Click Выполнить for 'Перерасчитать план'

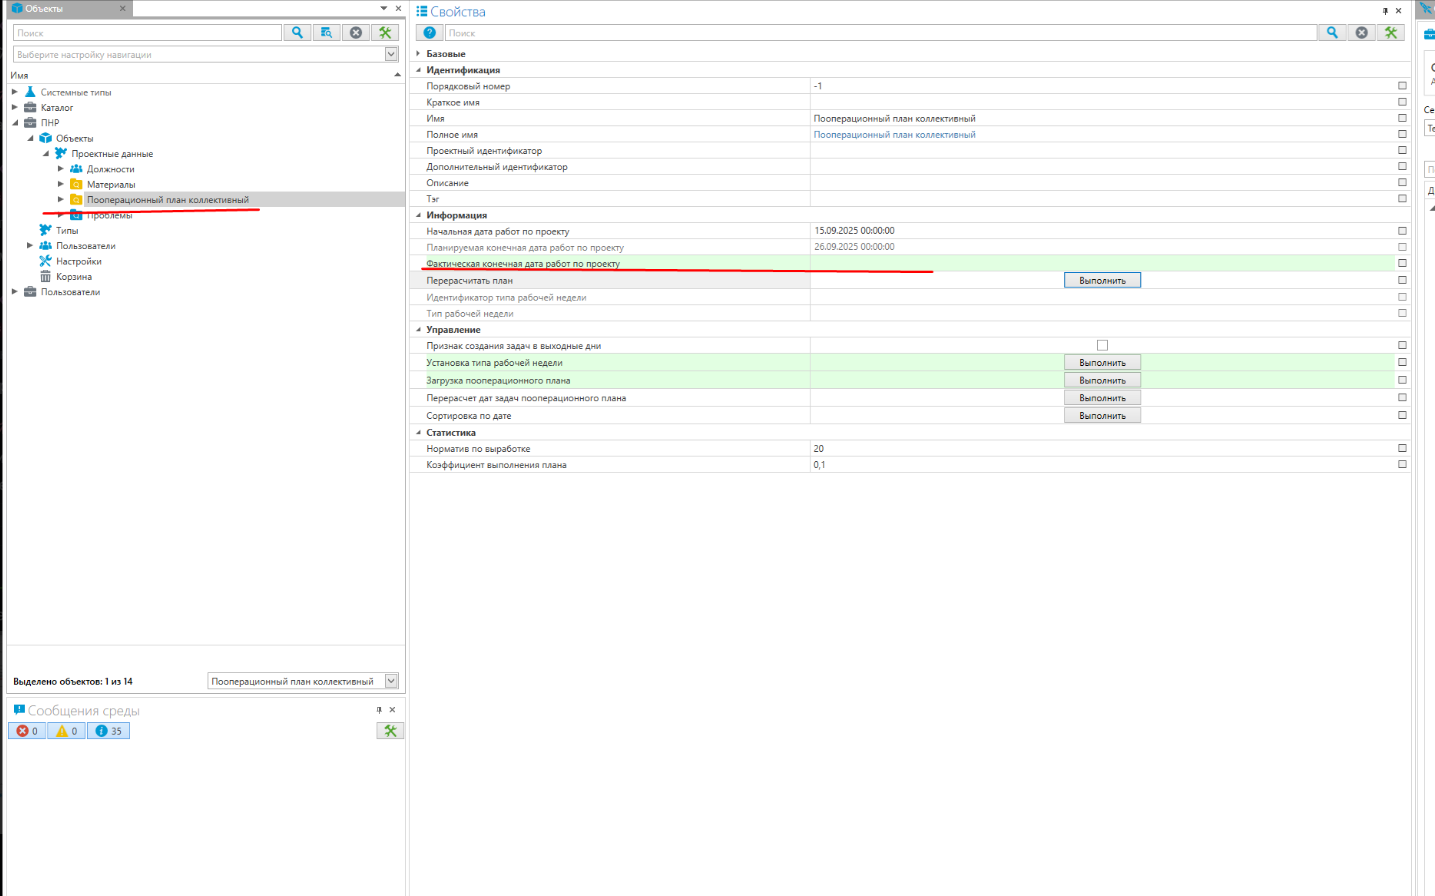[x=1102, y=281]
